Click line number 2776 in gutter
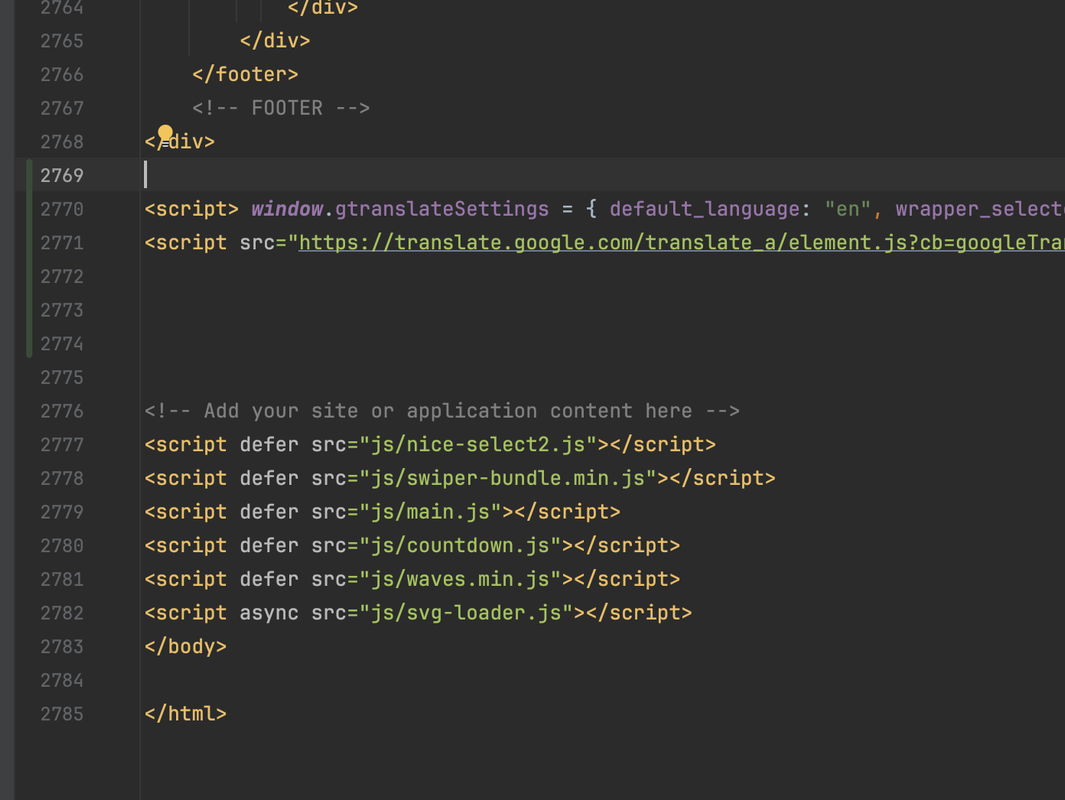1065x800 pixels. click(62, 411)
